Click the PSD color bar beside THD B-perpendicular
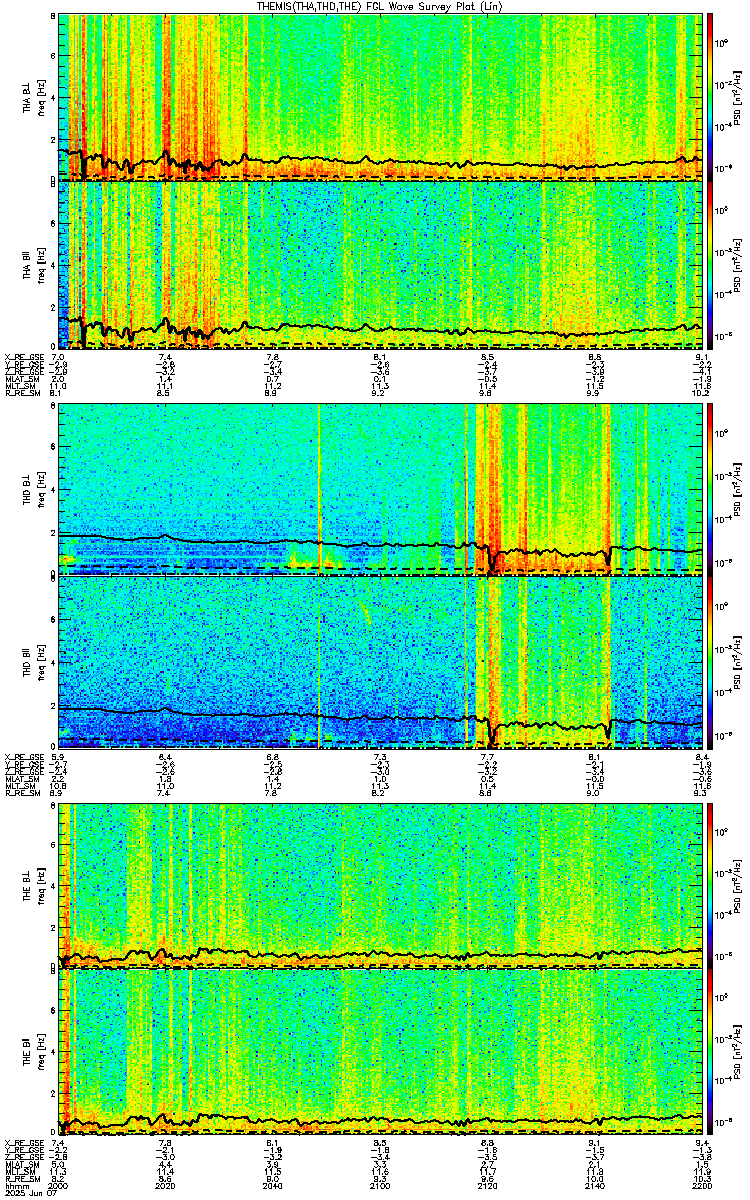 pyautogui.click(x=711, y=489)
